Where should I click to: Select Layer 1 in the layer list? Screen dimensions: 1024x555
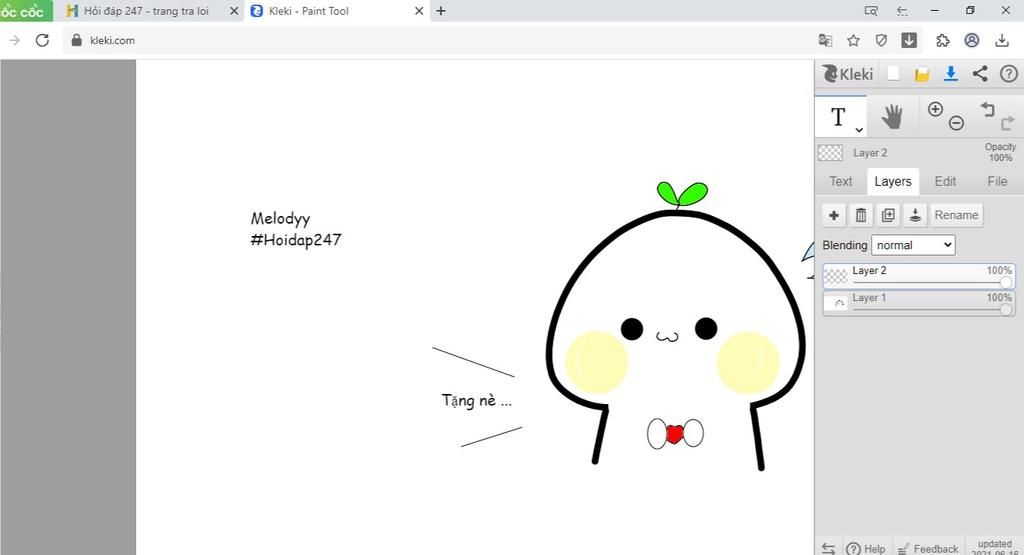pyautogui.click(x=918, y=304)
